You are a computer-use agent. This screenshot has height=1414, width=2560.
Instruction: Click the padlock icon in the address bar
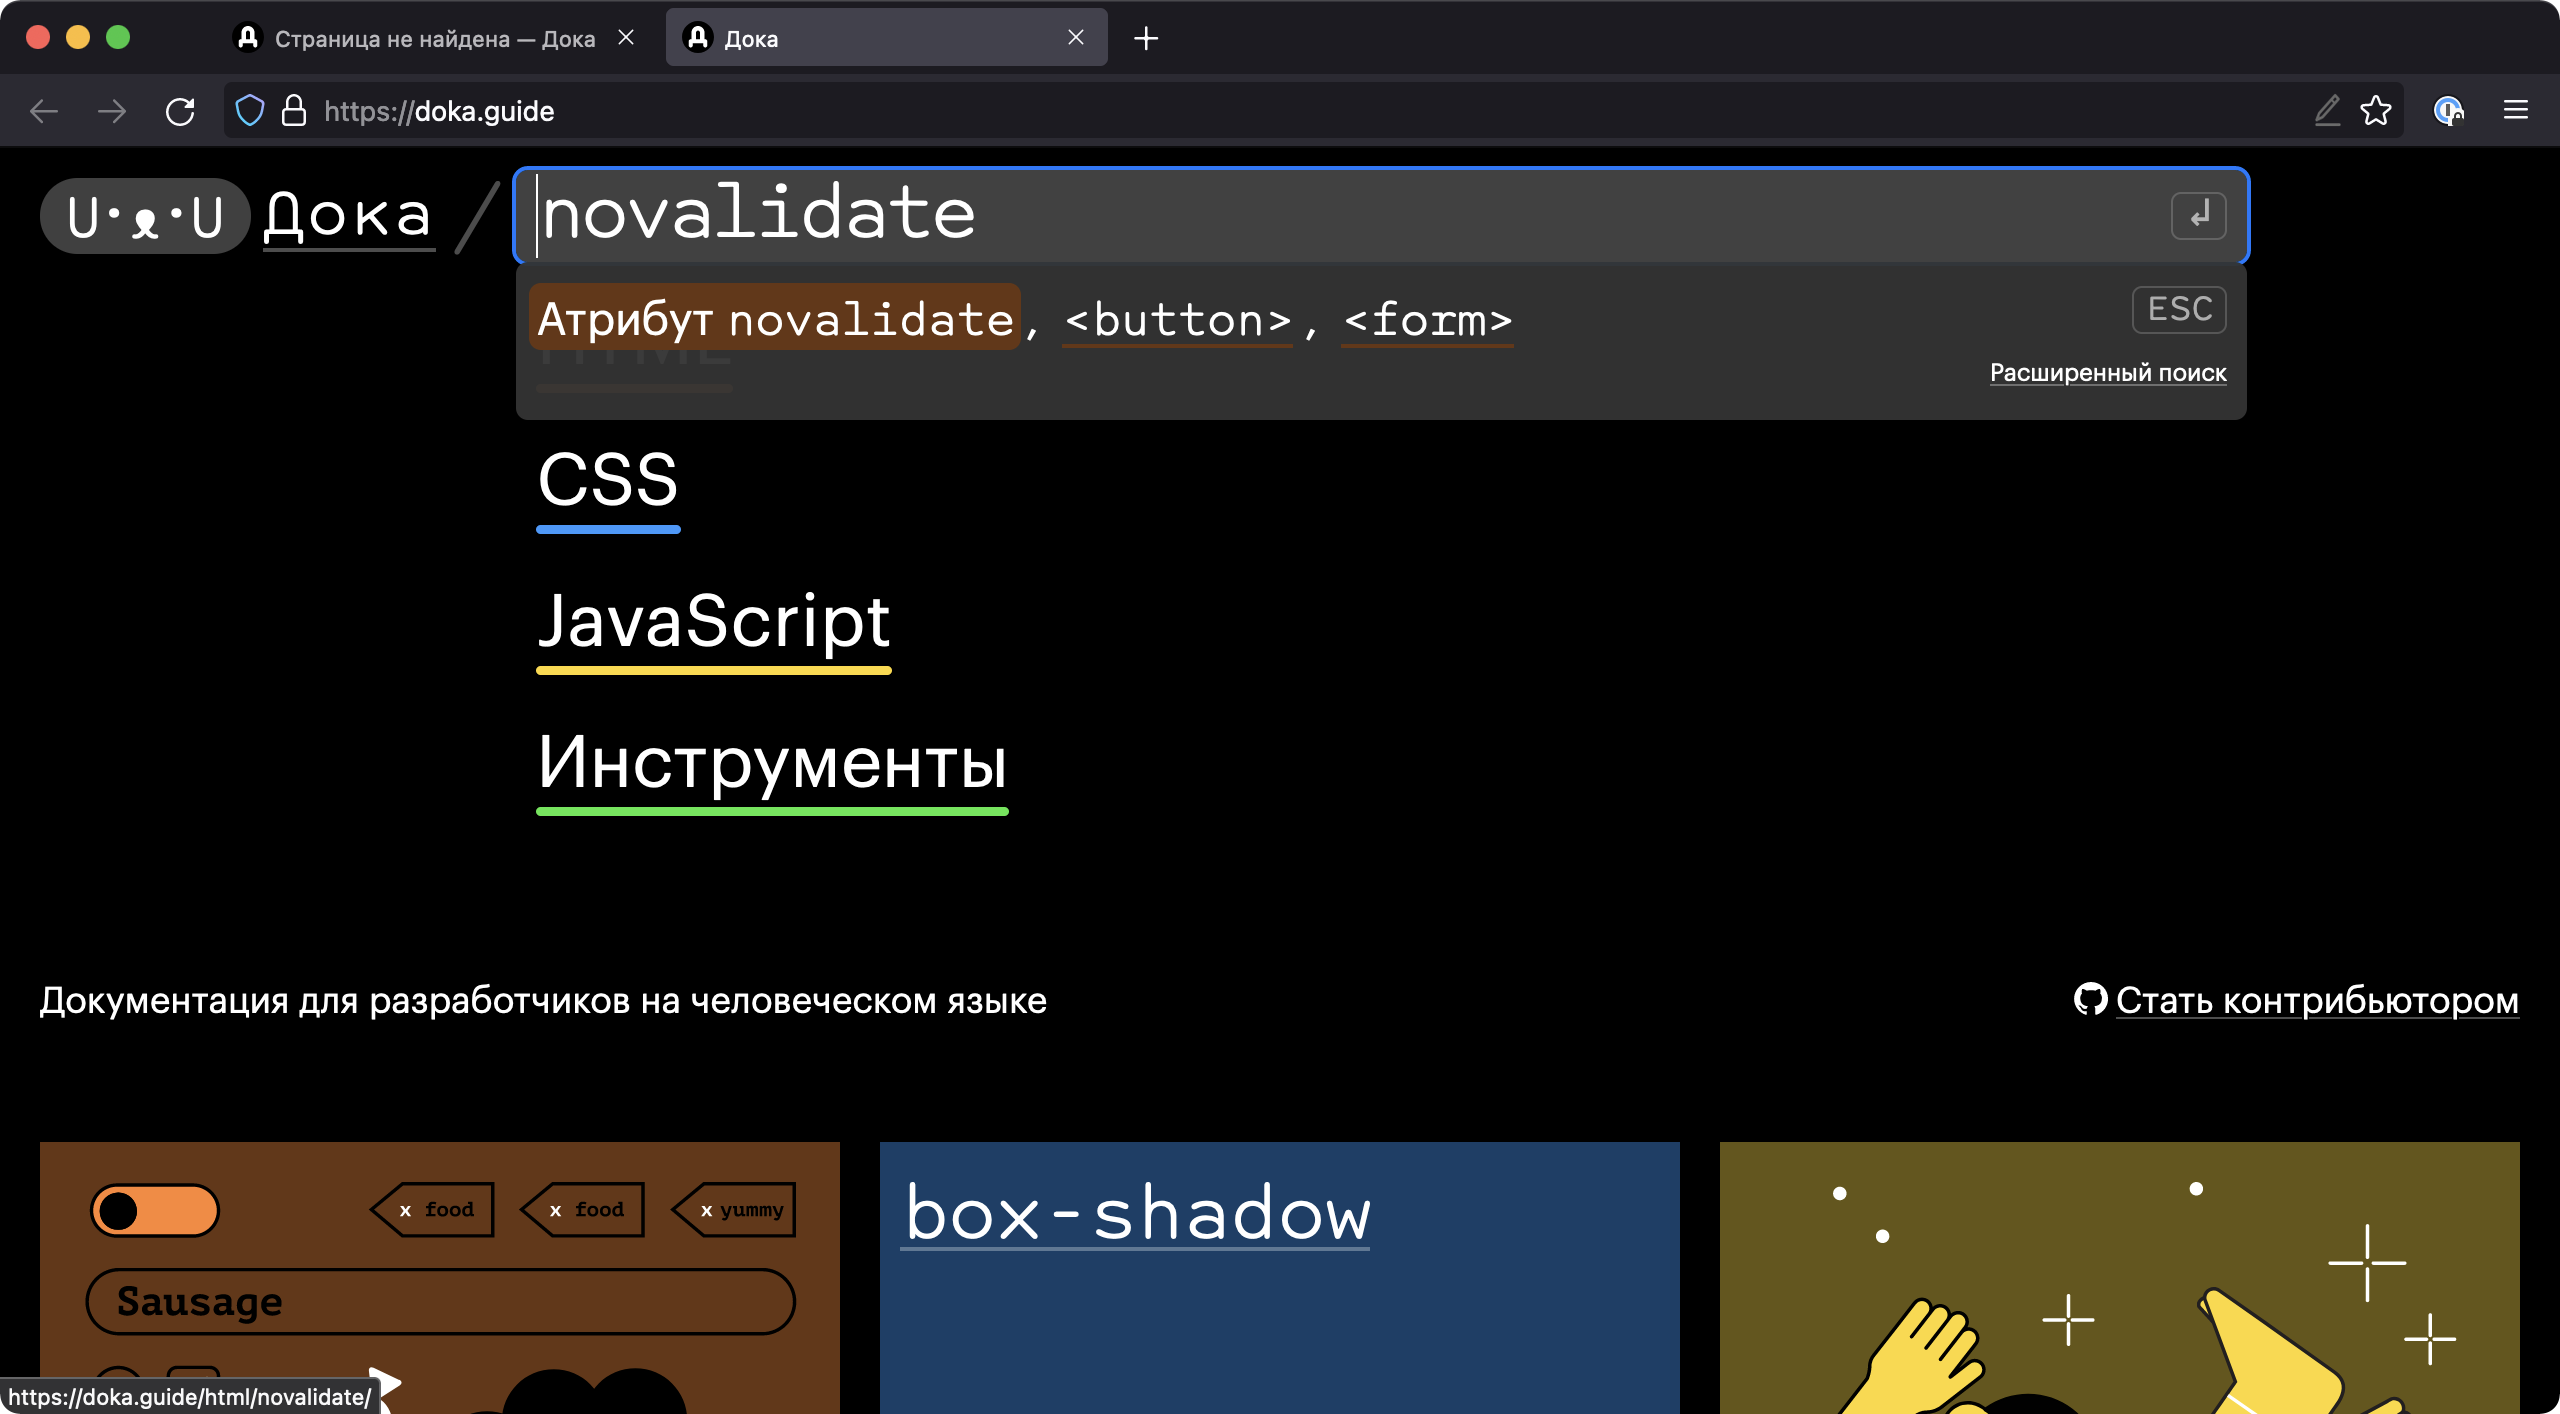coord(293,111)
